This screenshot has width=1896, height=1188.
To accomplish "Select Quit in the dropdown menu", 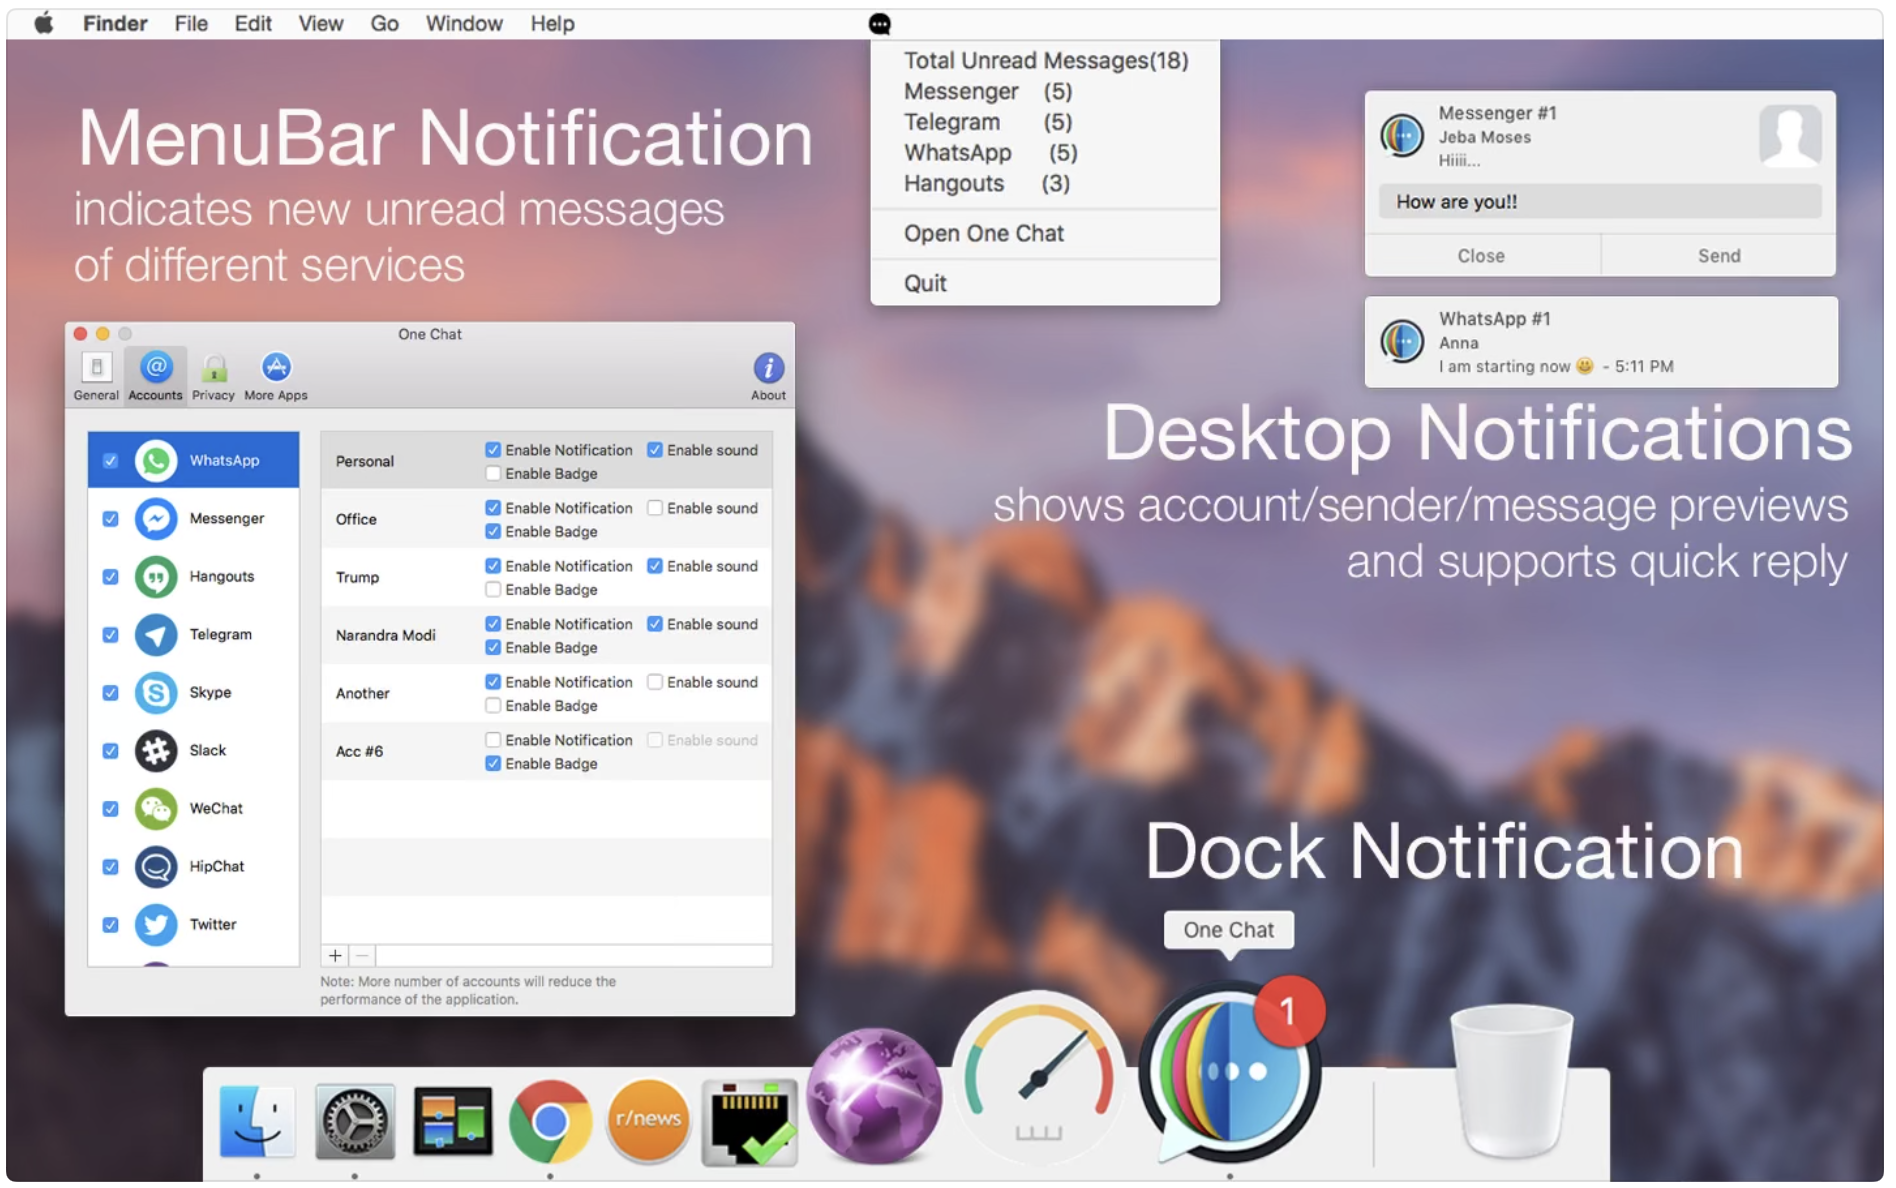I will pyautogui.click(x=925, y=284).
